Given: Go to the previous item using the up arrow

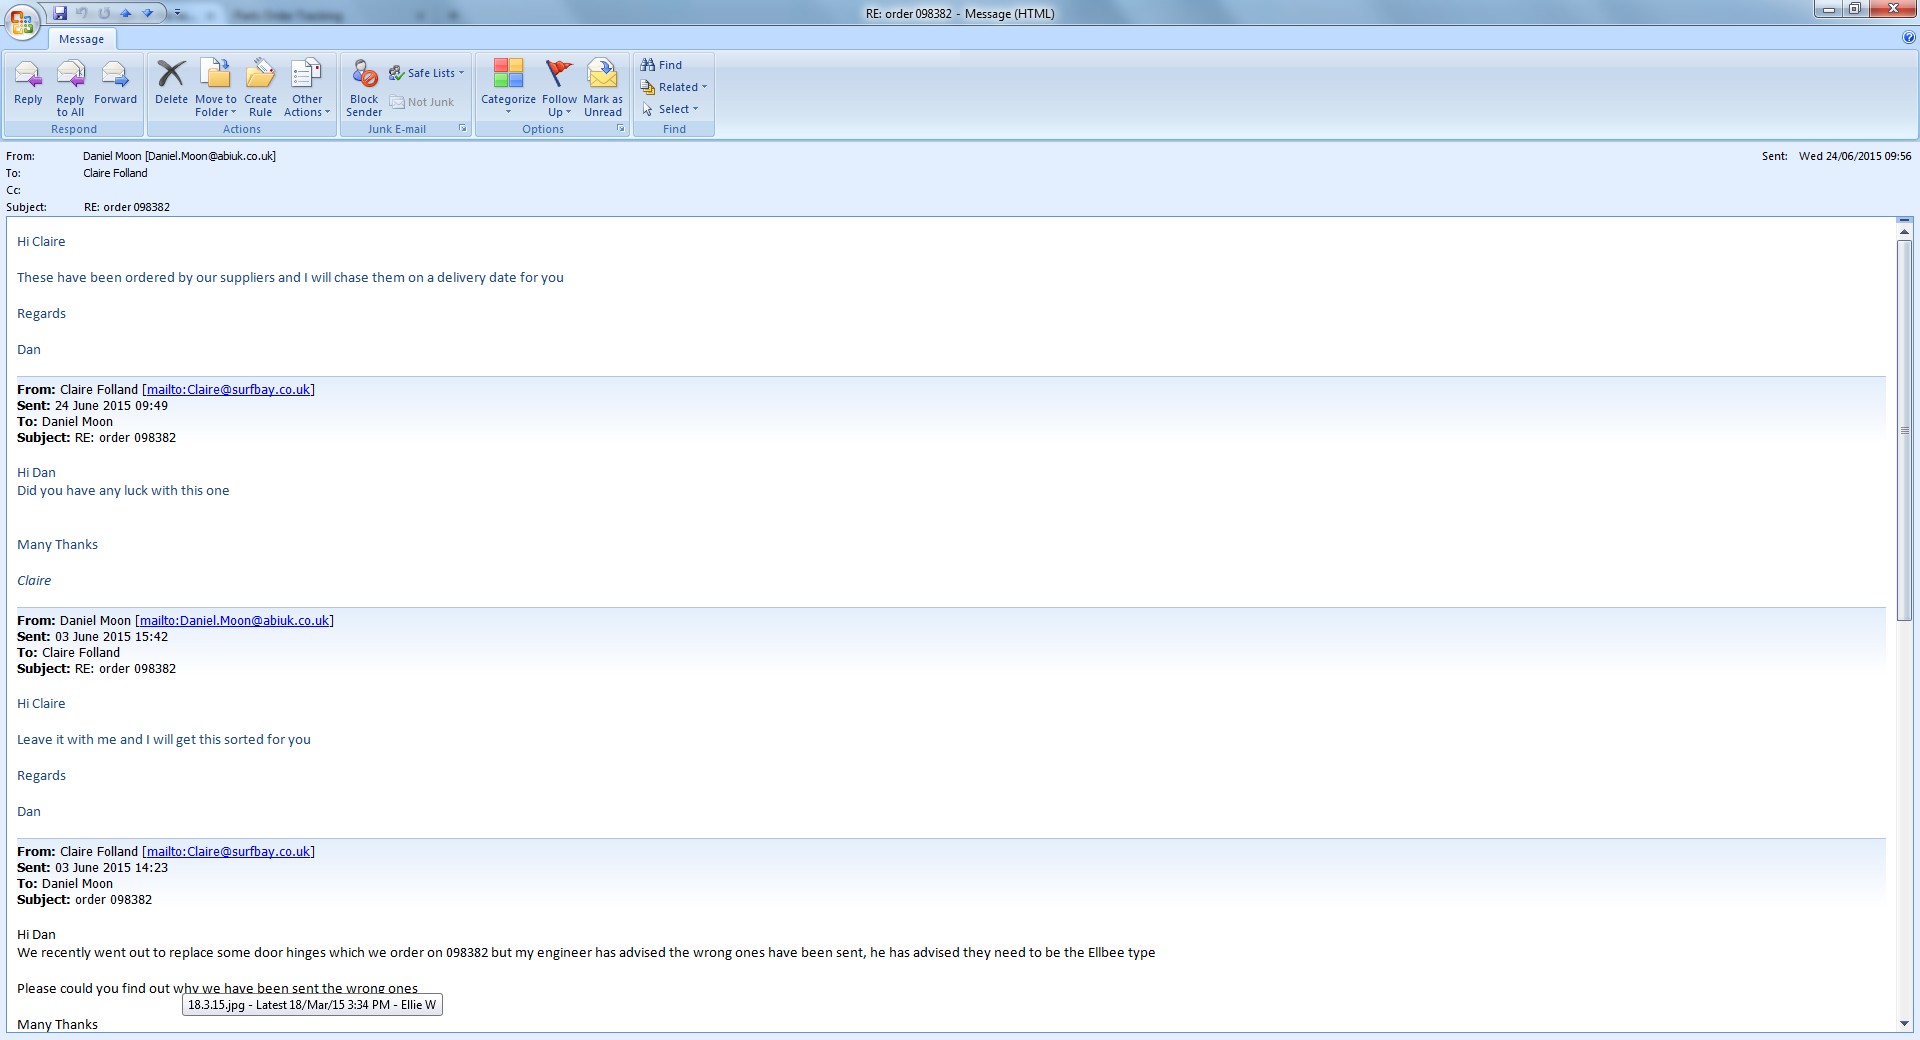Looking at the screenshot, I should click(126, 13).
